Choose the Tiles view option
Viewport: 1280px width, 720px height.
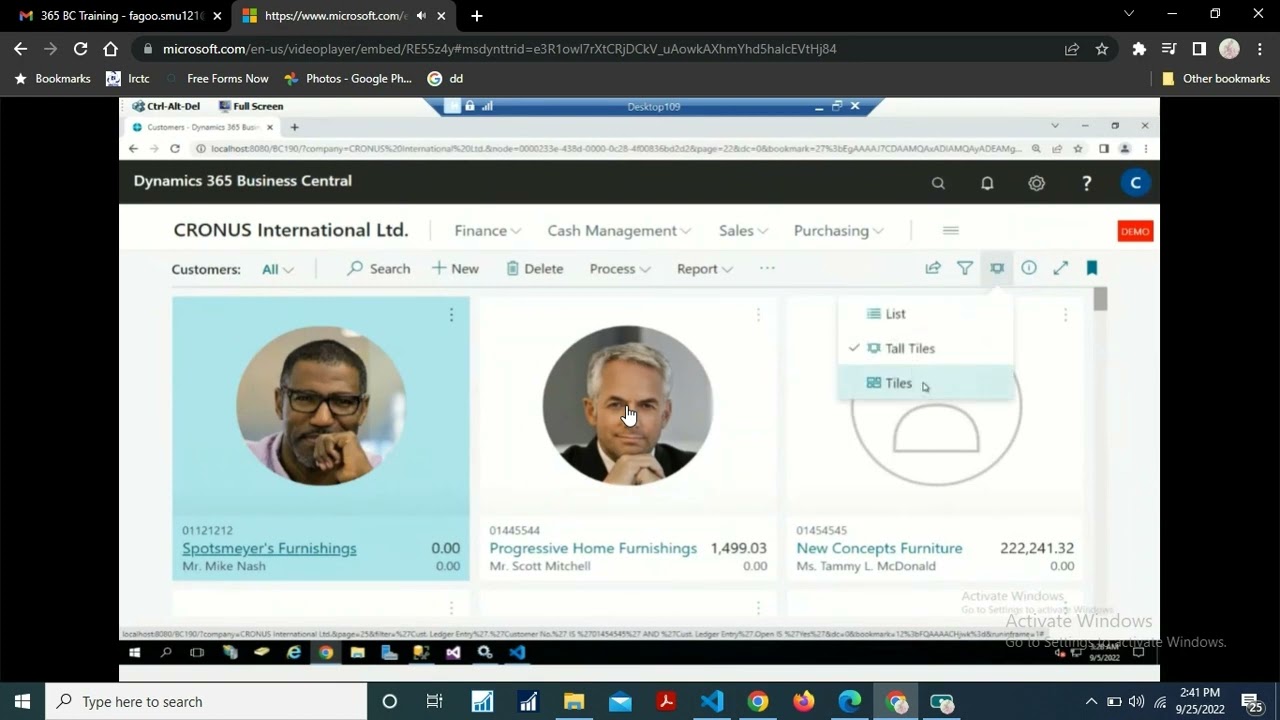(926, 383)
